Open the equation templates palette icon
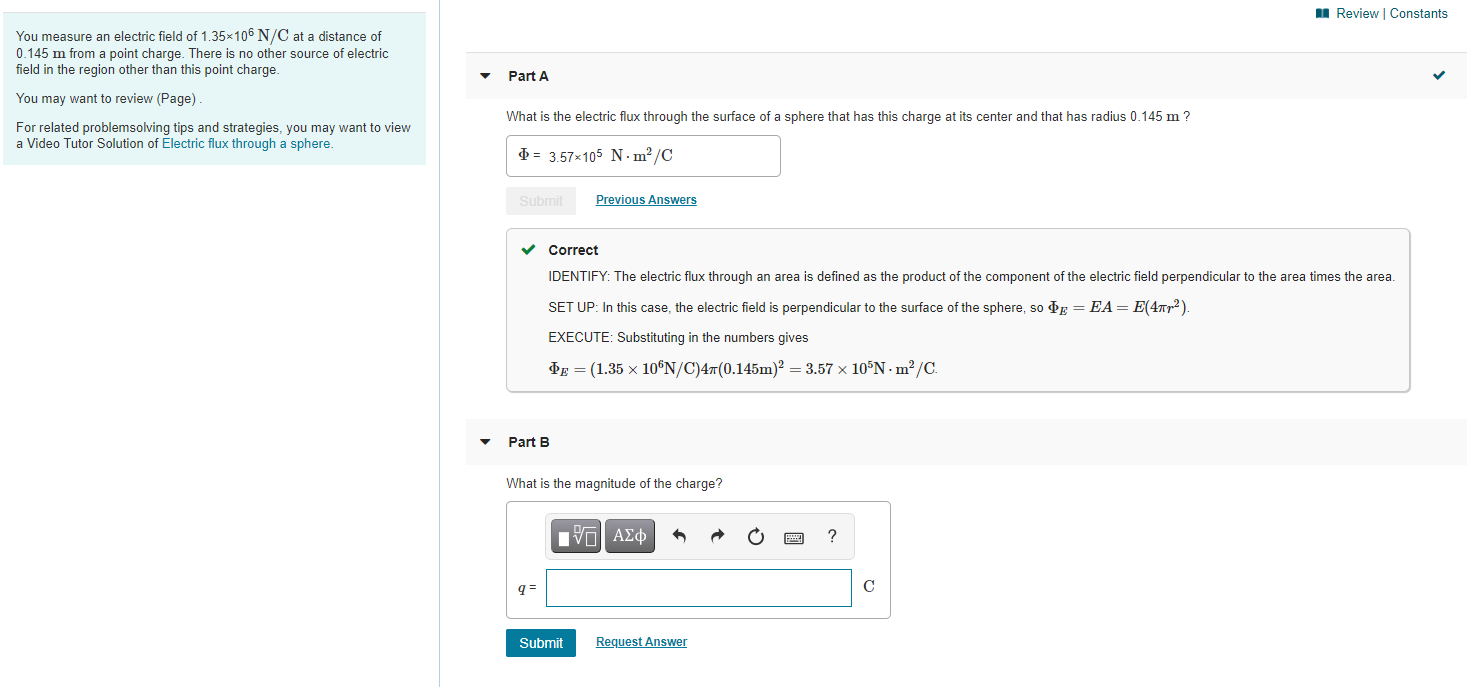The width and height of the screenshot is (1481, 687). point(575,536)
